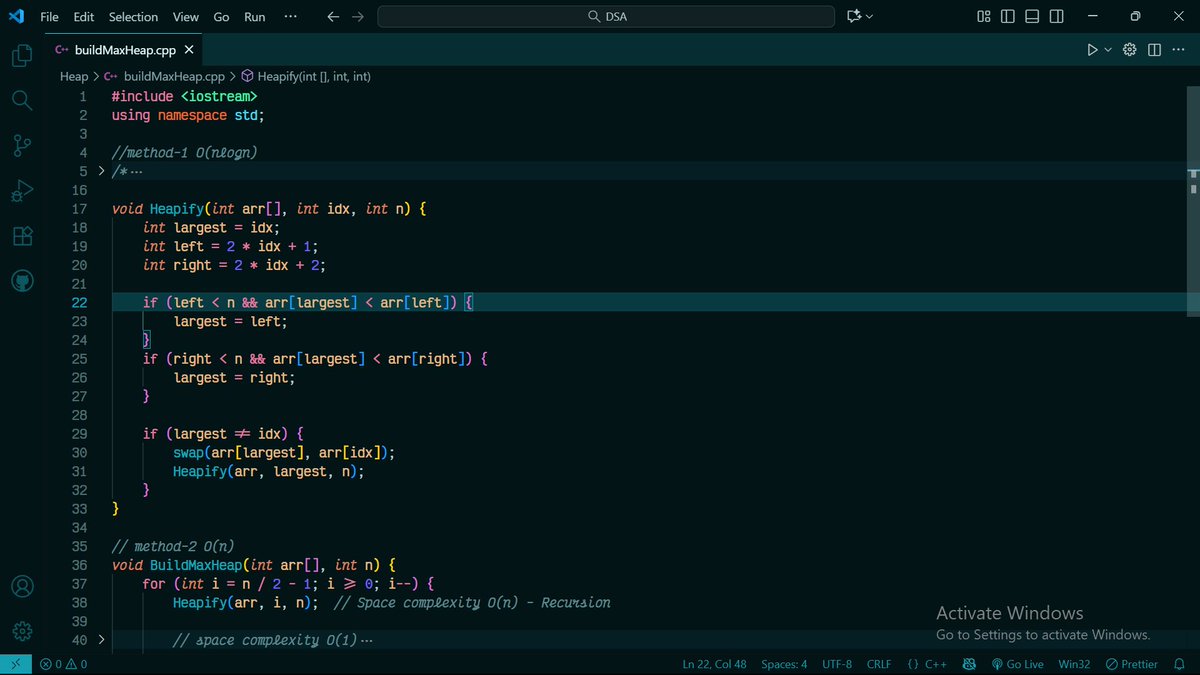Open the Search view in activity bar
Viewport: 1200px width, 675px height.
tap(22, 100)
